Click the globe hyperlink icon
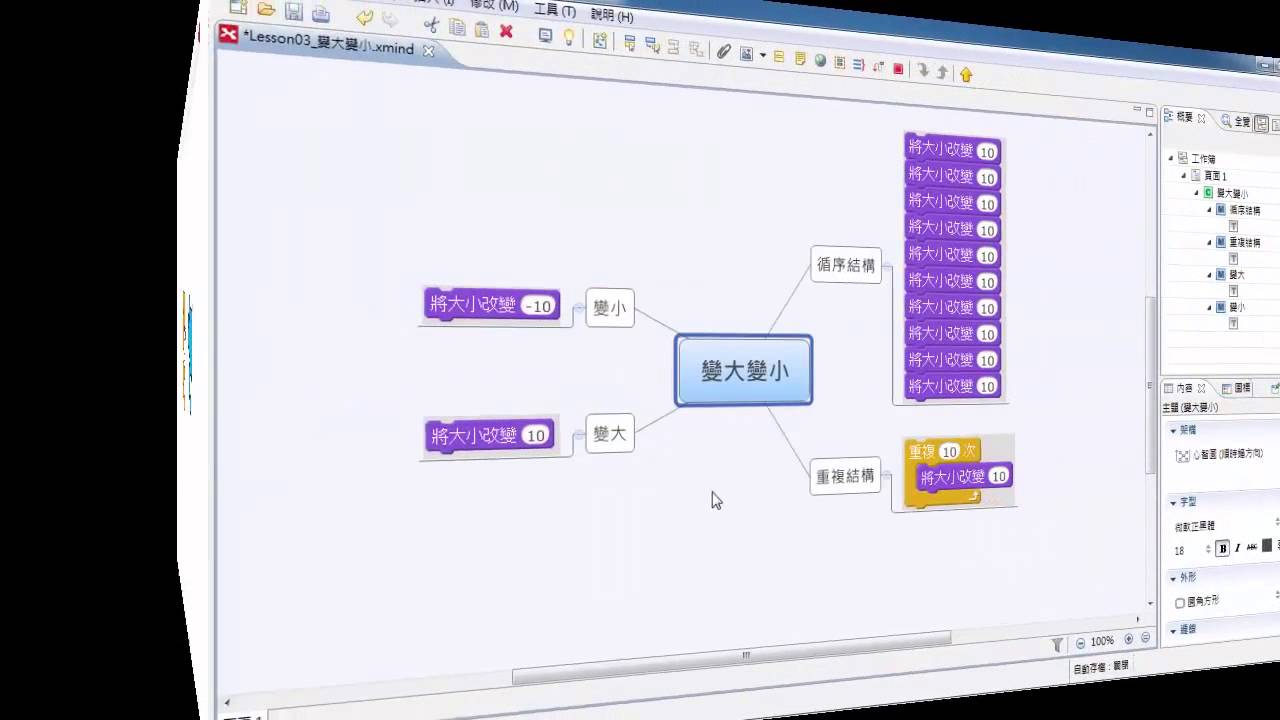 pyautogui.click(x=820, y=61)
